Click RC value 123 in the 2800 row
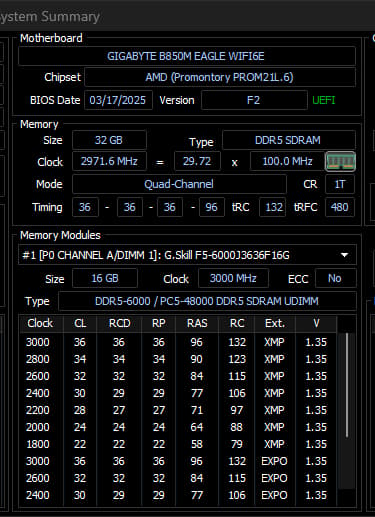 [237, 359]
